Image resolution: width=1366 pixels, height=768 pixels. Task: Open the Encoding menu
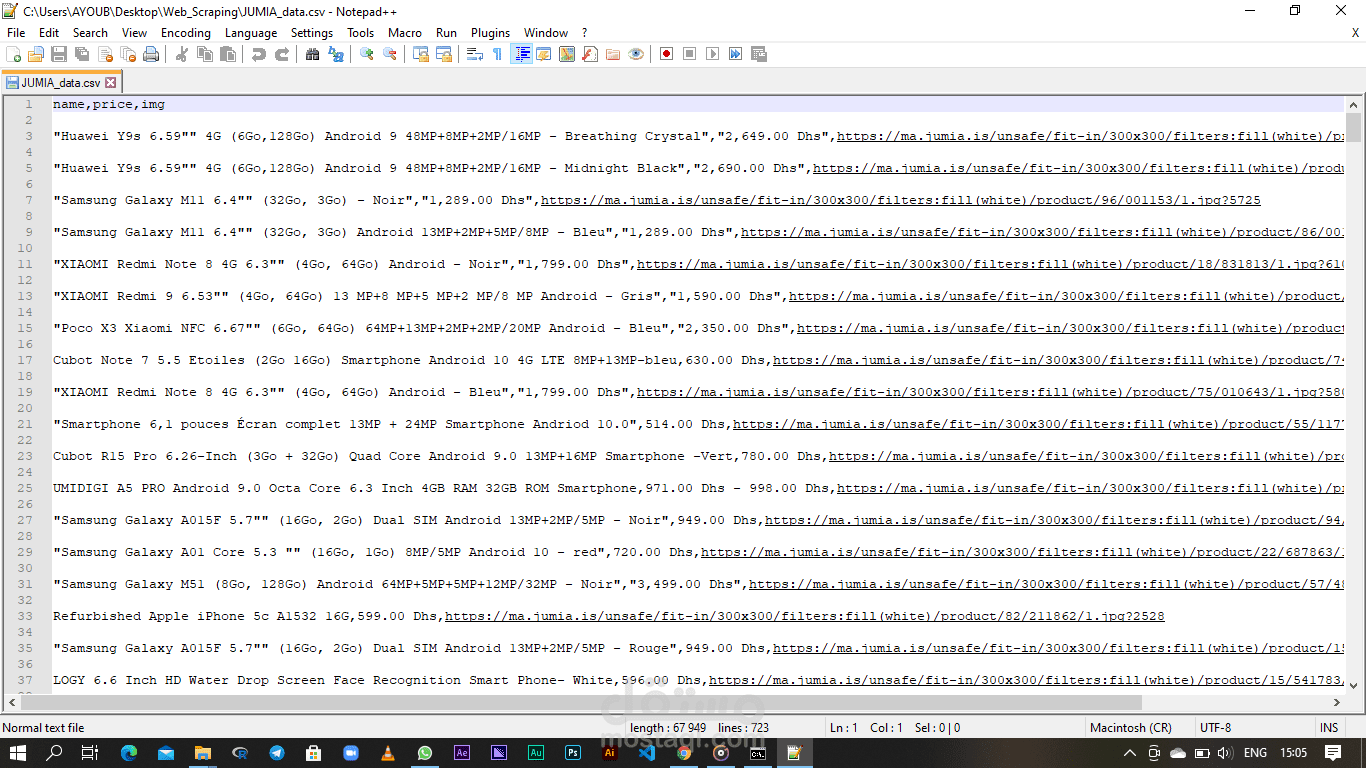pyautogui.click(x=186, y=33)
